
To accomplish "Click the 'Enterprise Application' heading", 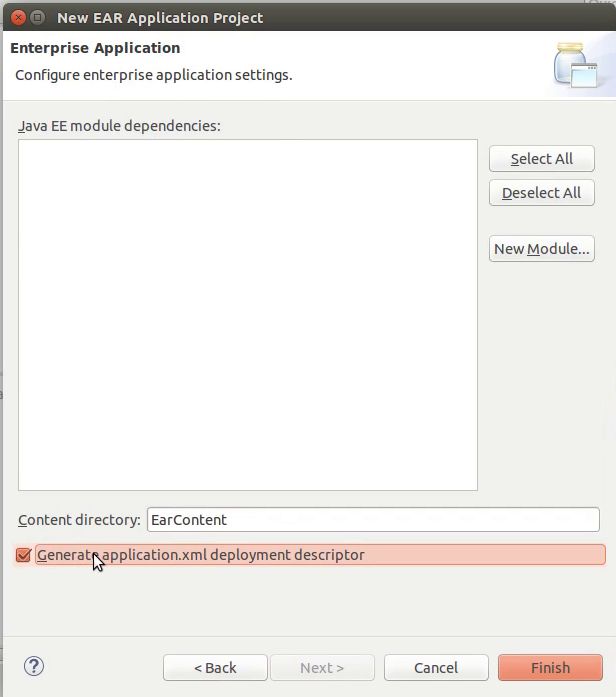I will point(95,48).
